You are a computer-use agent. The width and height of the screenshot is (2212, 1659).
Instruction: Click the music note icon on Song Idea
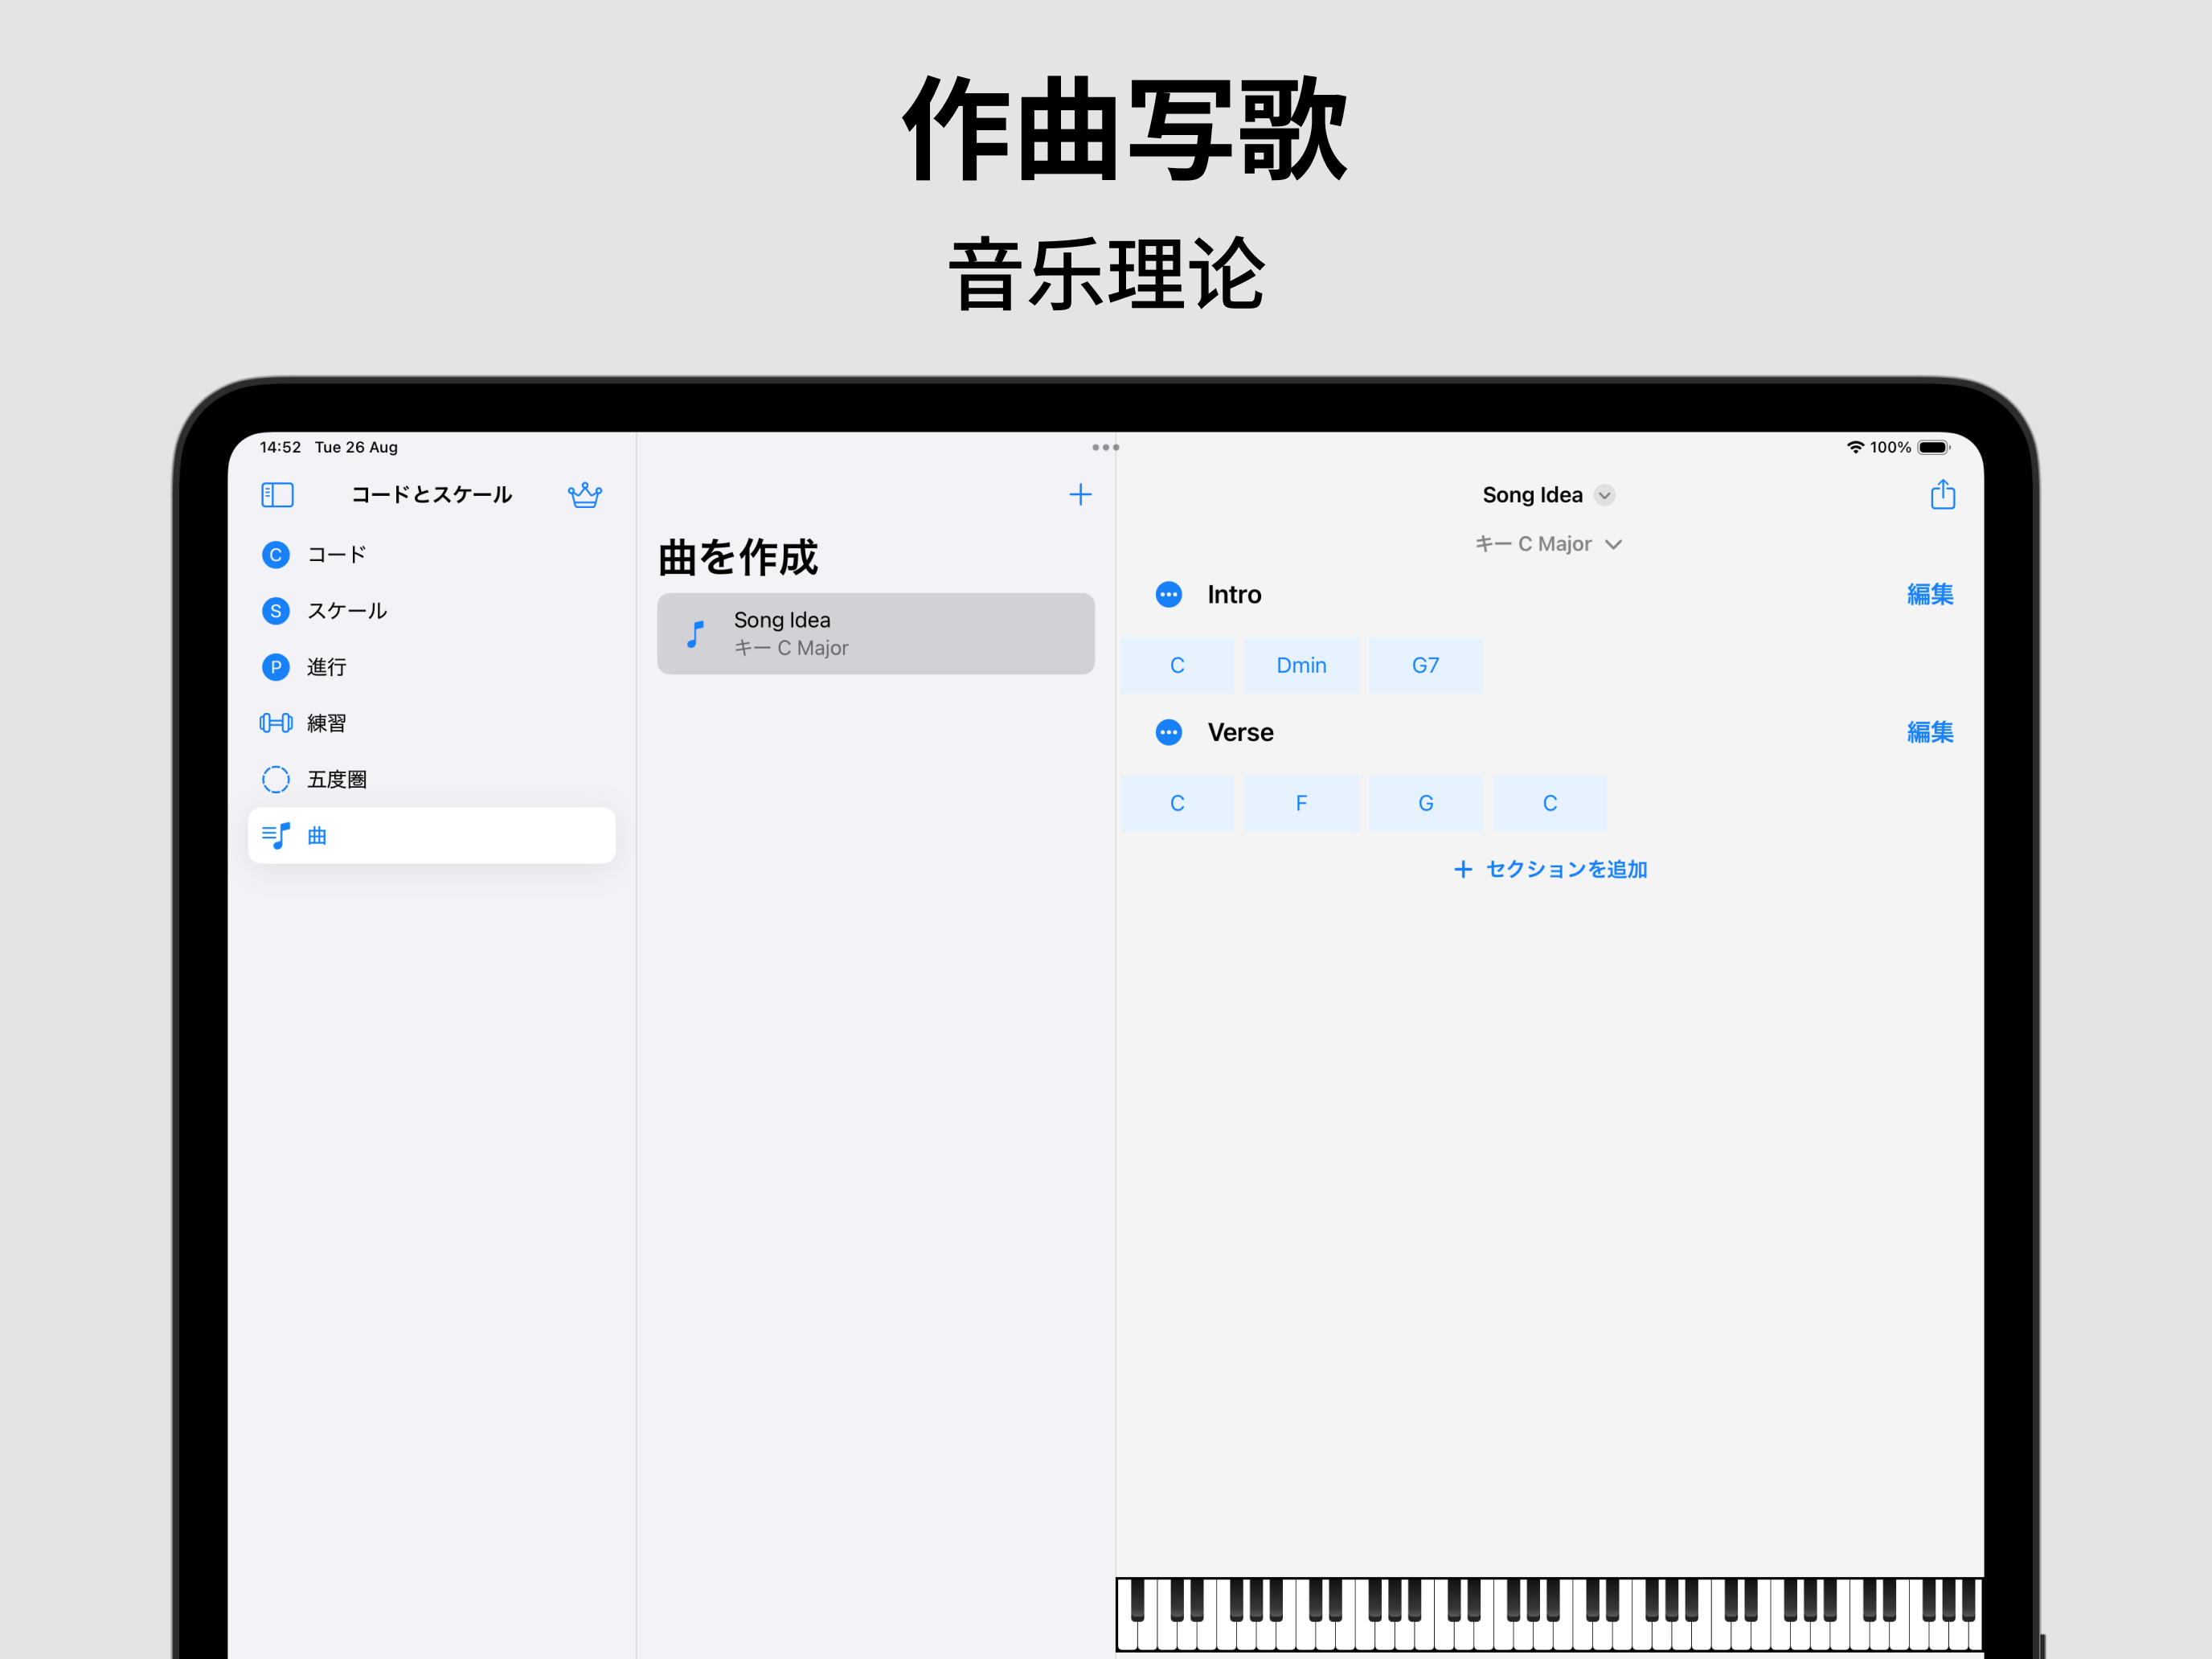pyautogui.click(x=696, y=634)
